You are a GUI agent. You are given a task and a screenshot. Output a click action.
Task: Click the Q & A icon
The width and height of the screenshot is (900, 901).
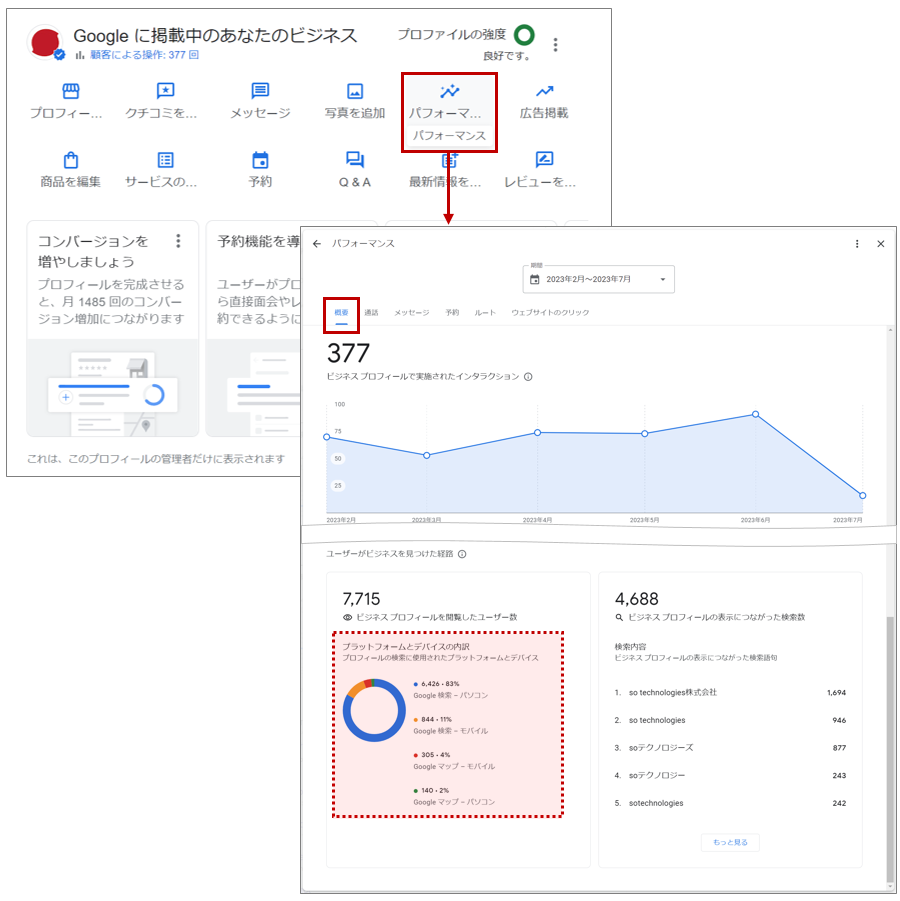[354, 160]
